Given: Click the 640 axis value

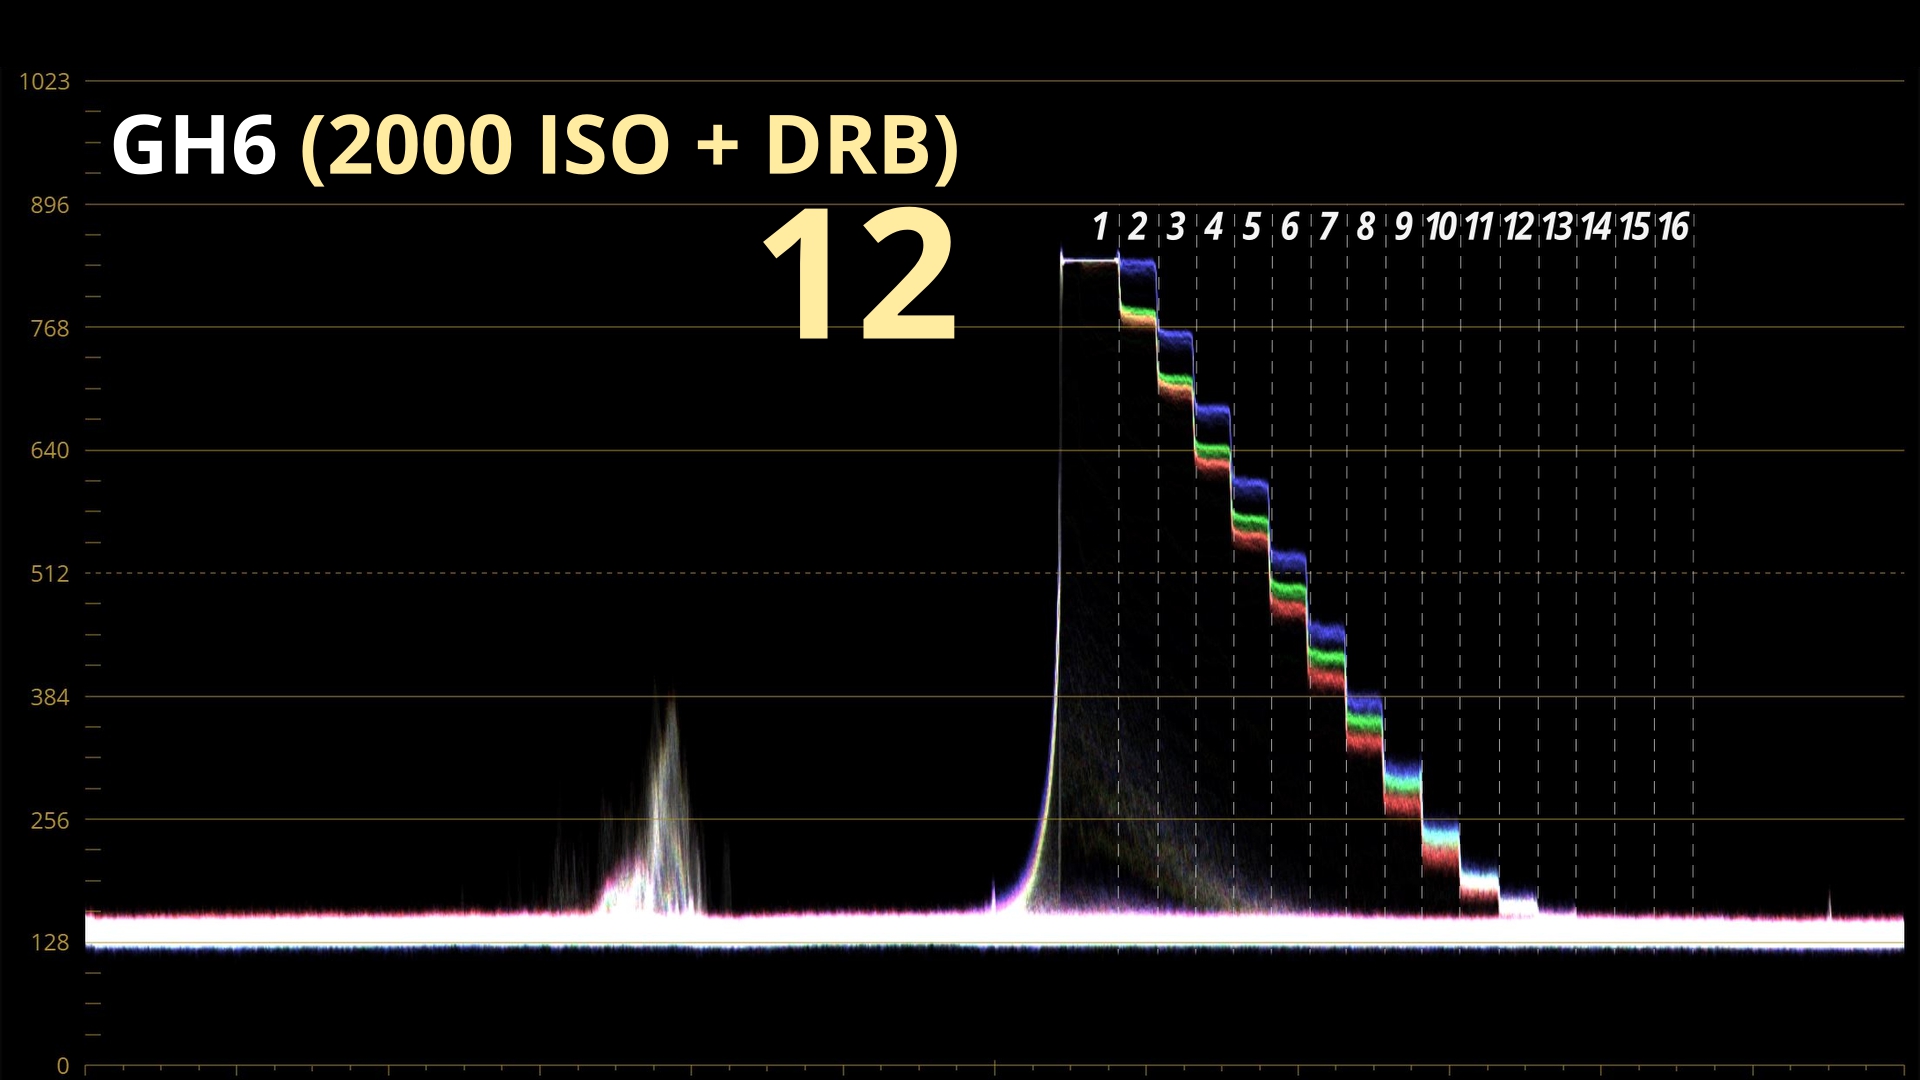Looking at the screenshot, I should (50, 451).
